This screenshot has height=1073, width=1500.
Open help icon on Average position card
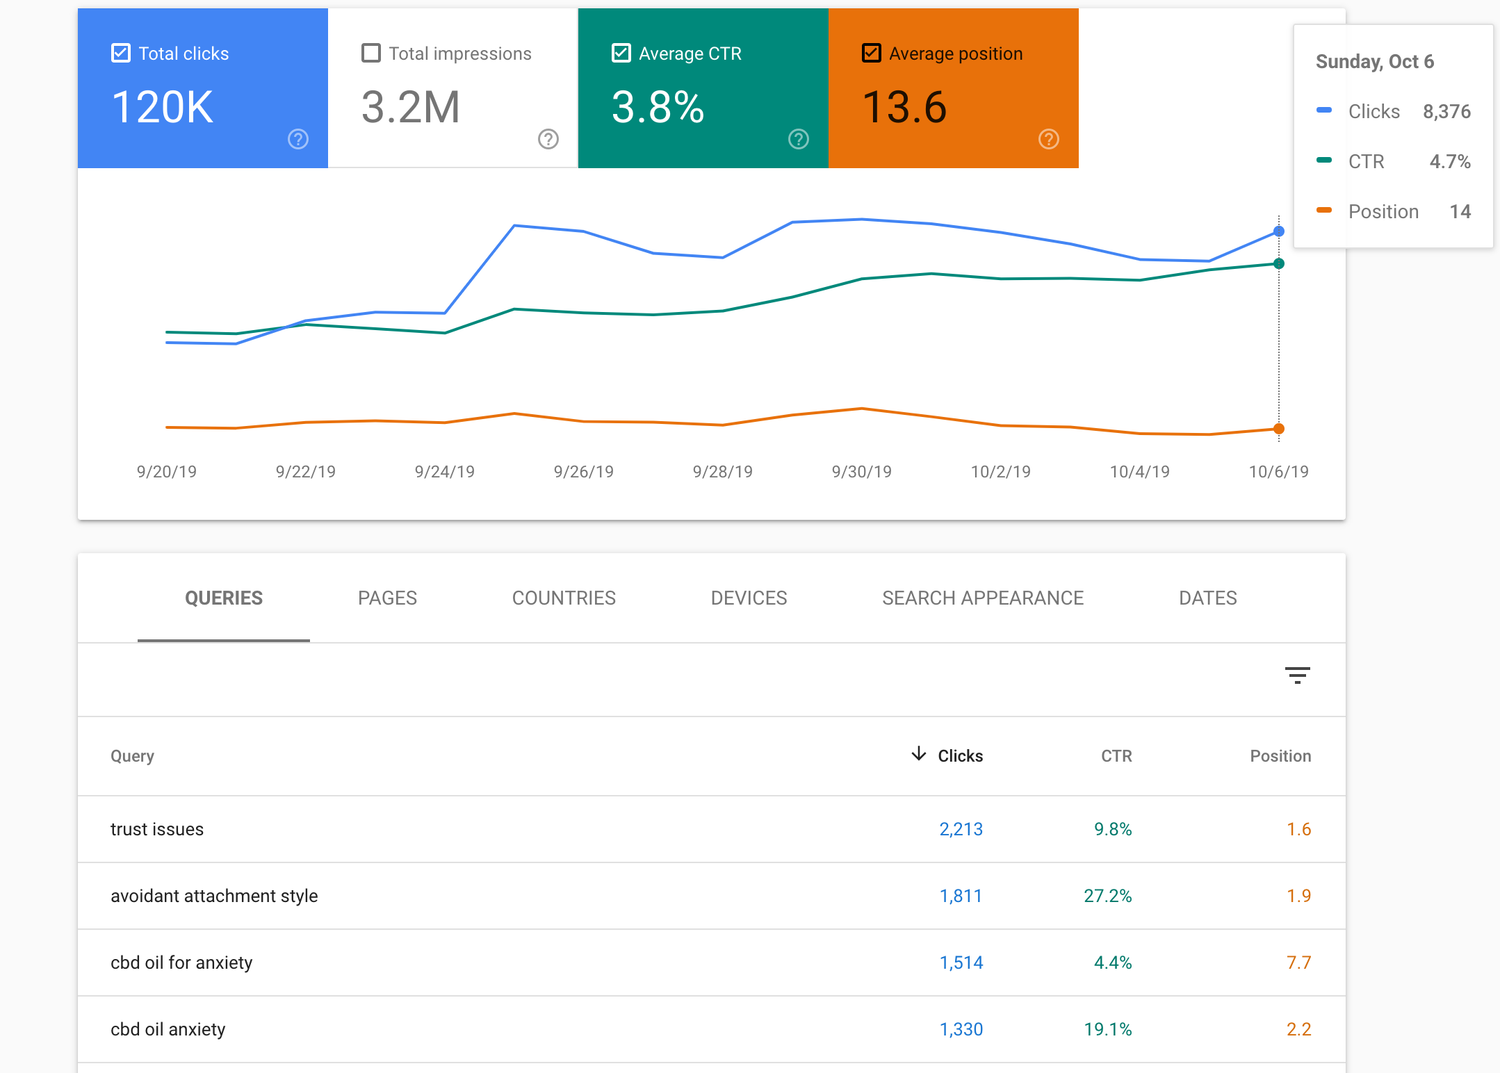tap(1048, 139)
